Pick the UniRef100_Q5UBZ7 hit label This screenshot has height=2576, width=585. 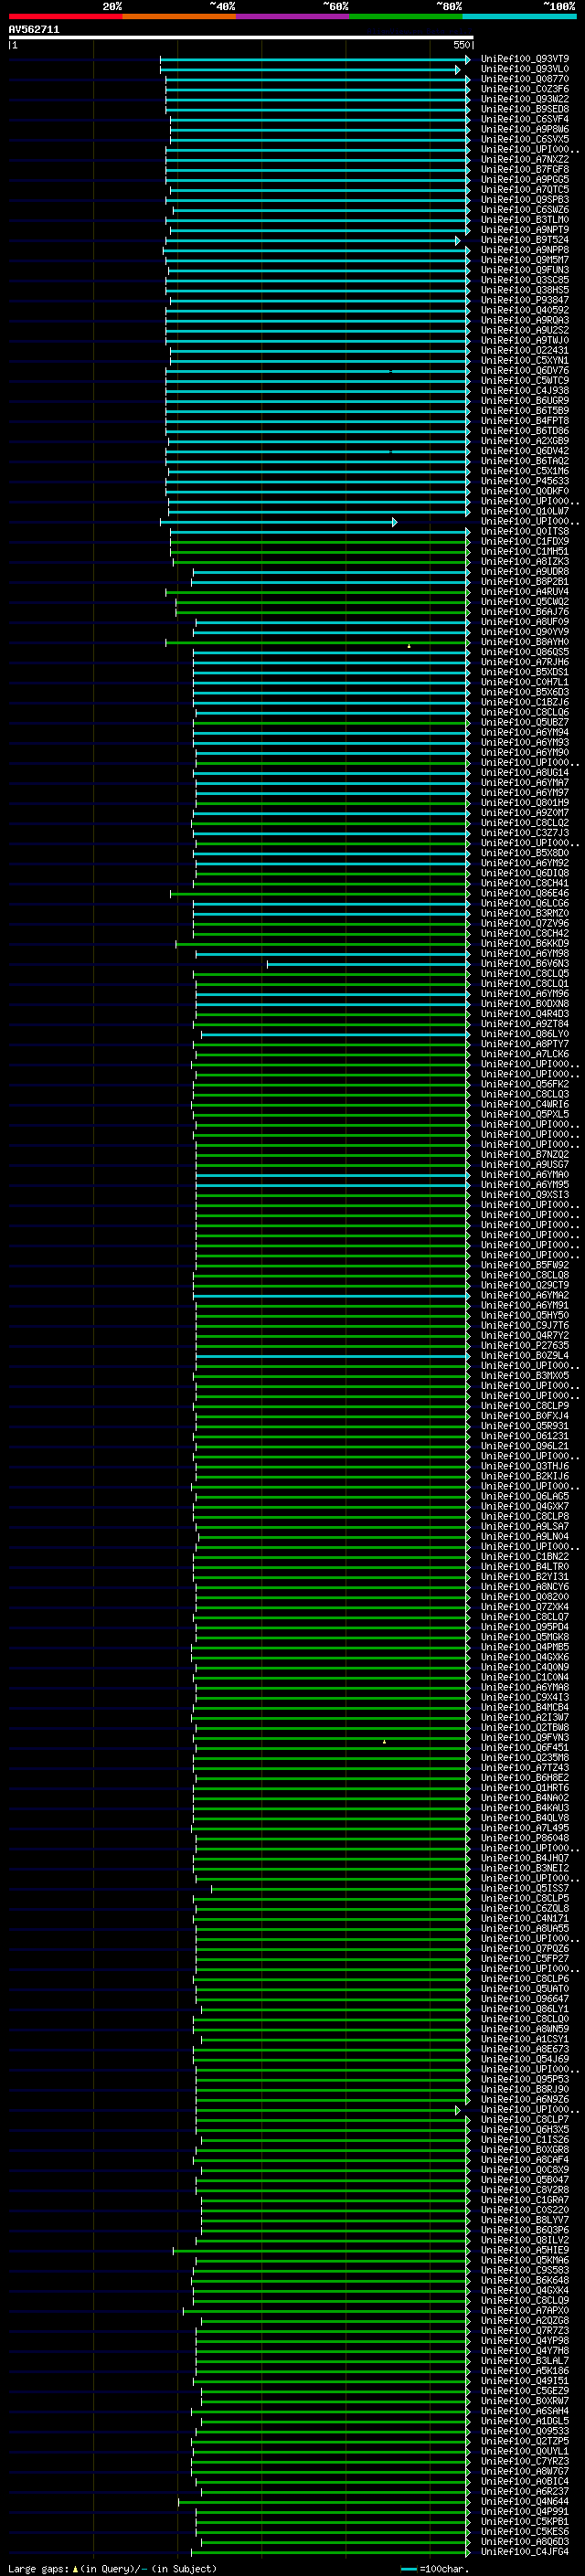pyautogui.click(x=525, y=722)
